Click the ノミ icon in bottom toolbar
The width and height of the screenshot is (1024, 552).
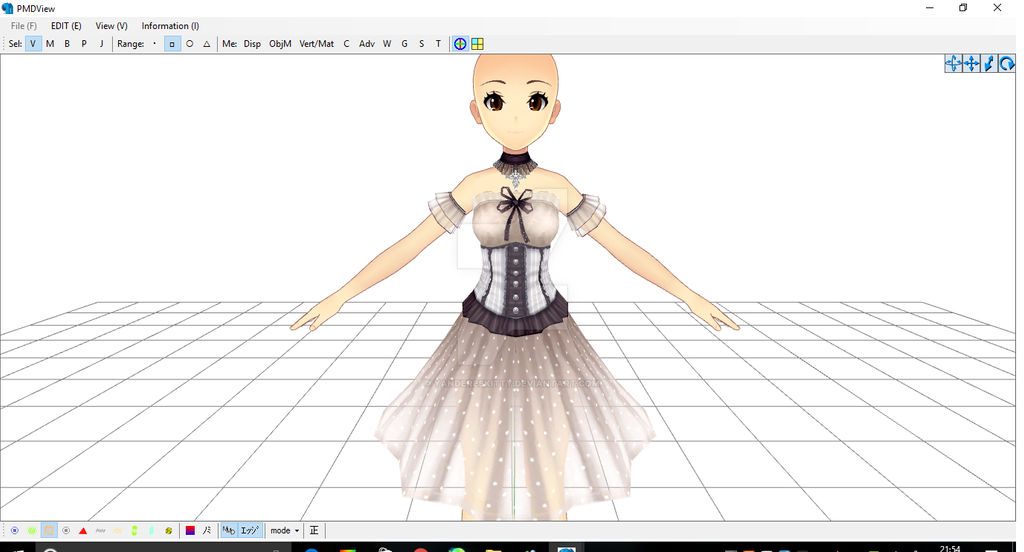pos(207,530)
